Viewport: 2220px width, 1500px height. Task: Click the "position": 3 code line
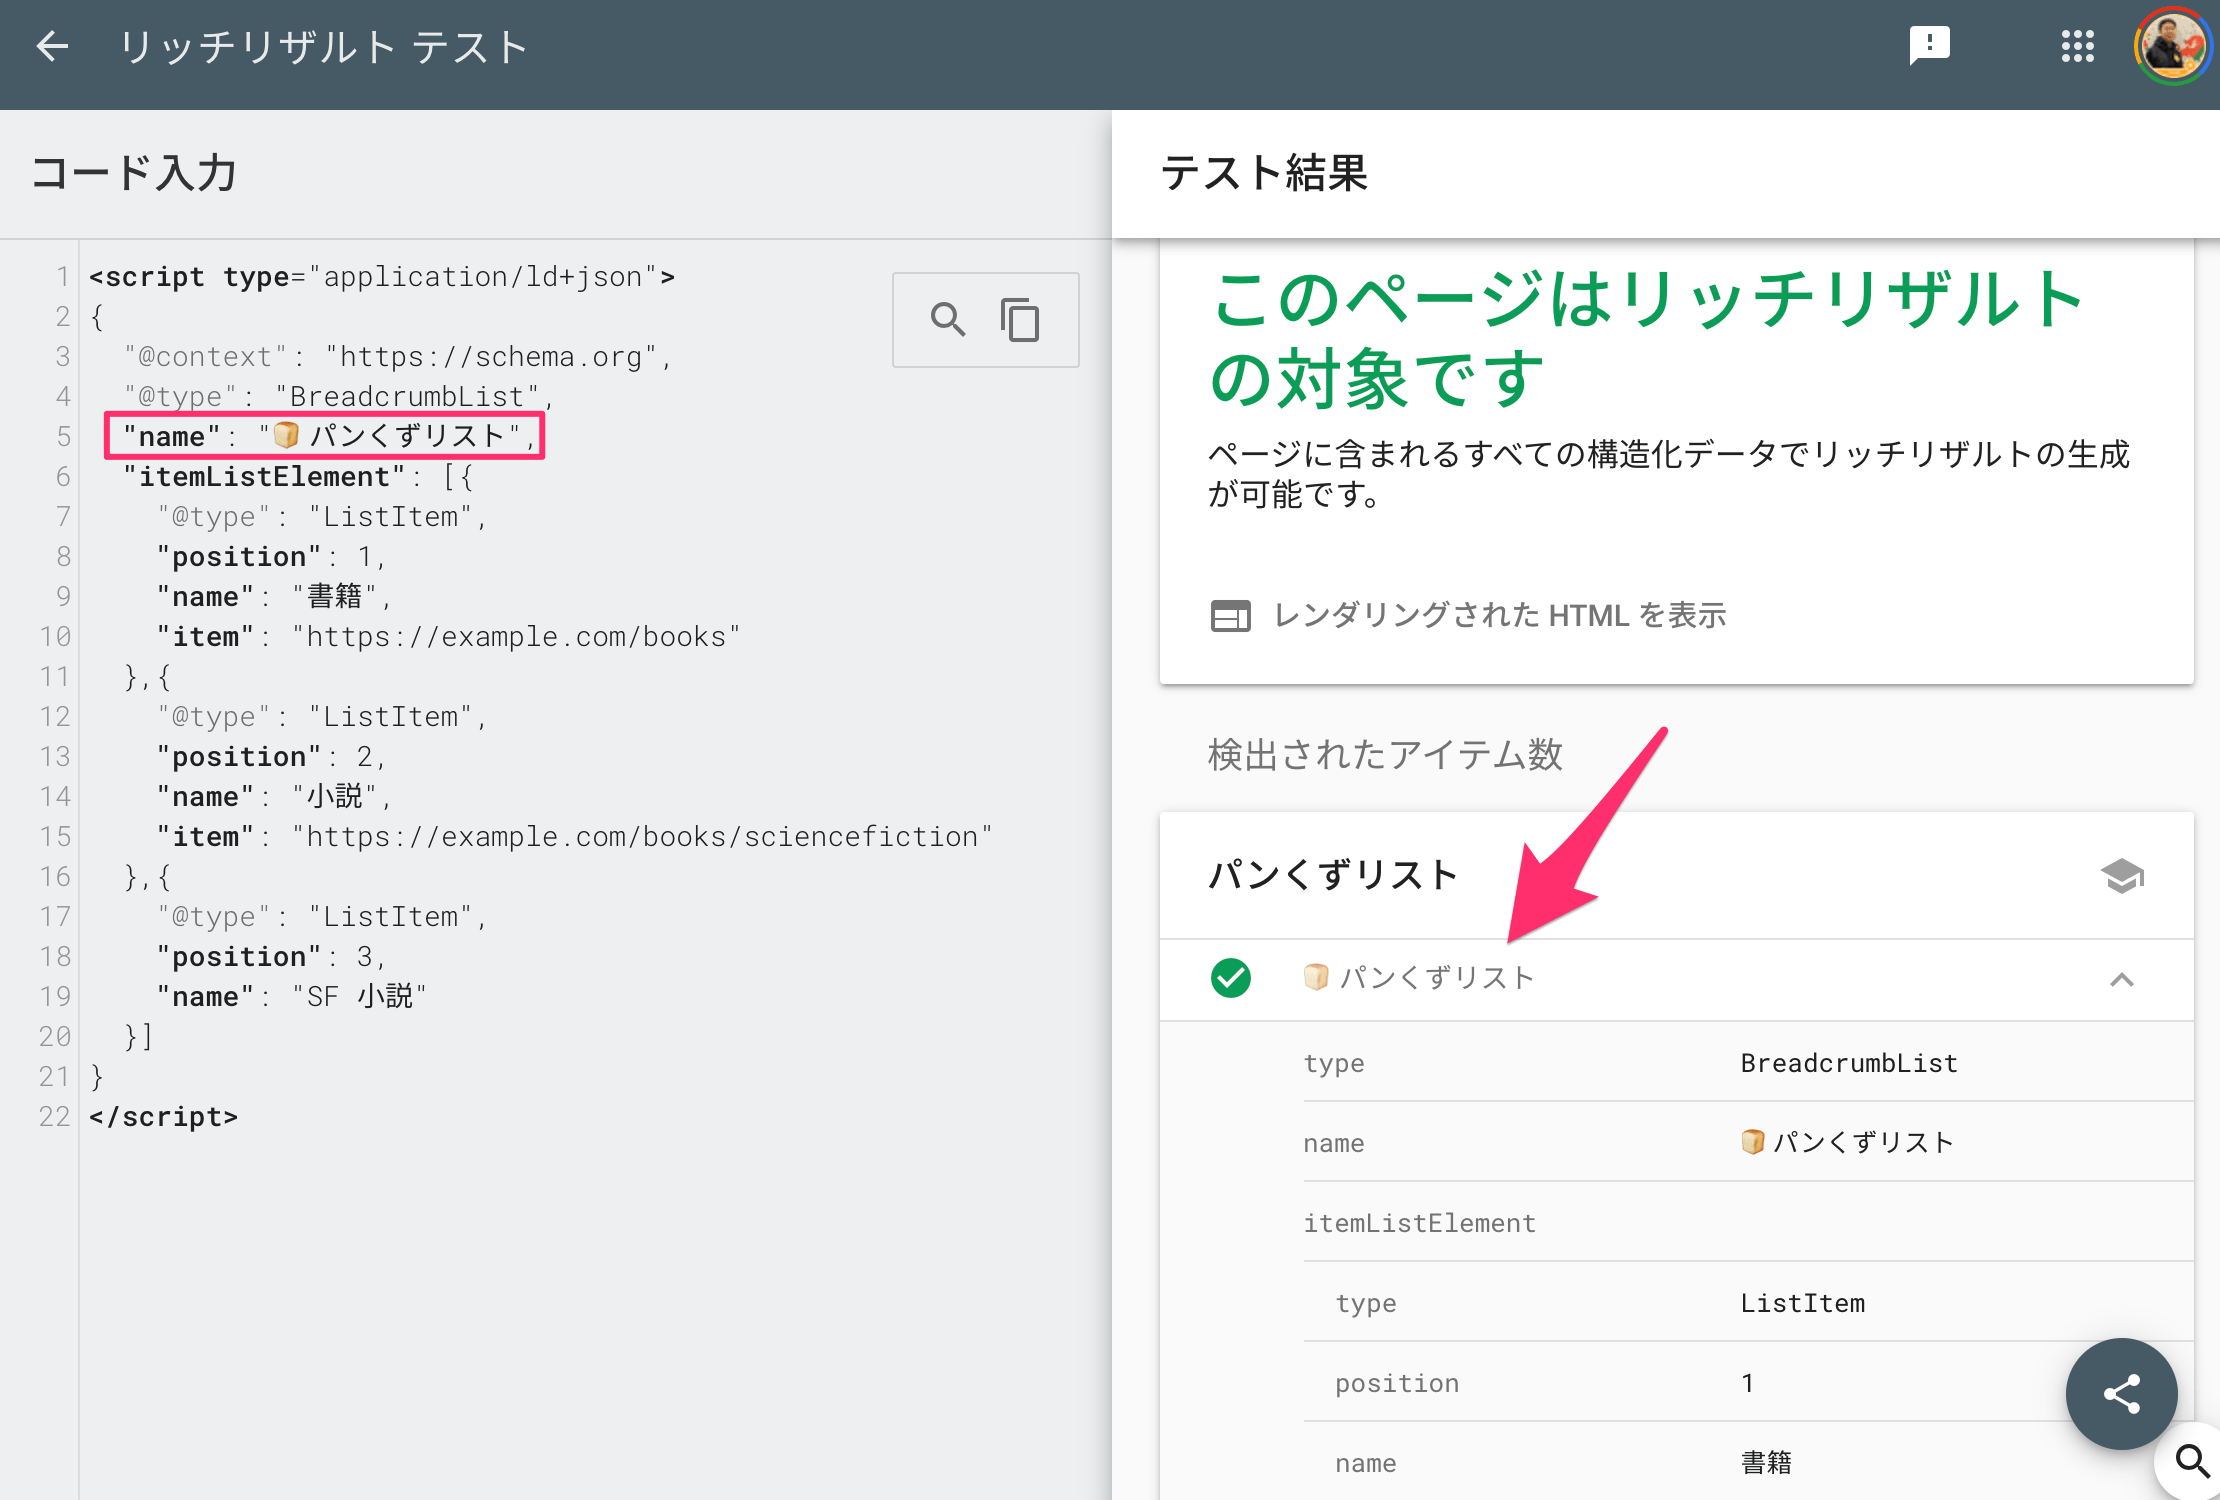pyautogui.click(x=271, y=956)
